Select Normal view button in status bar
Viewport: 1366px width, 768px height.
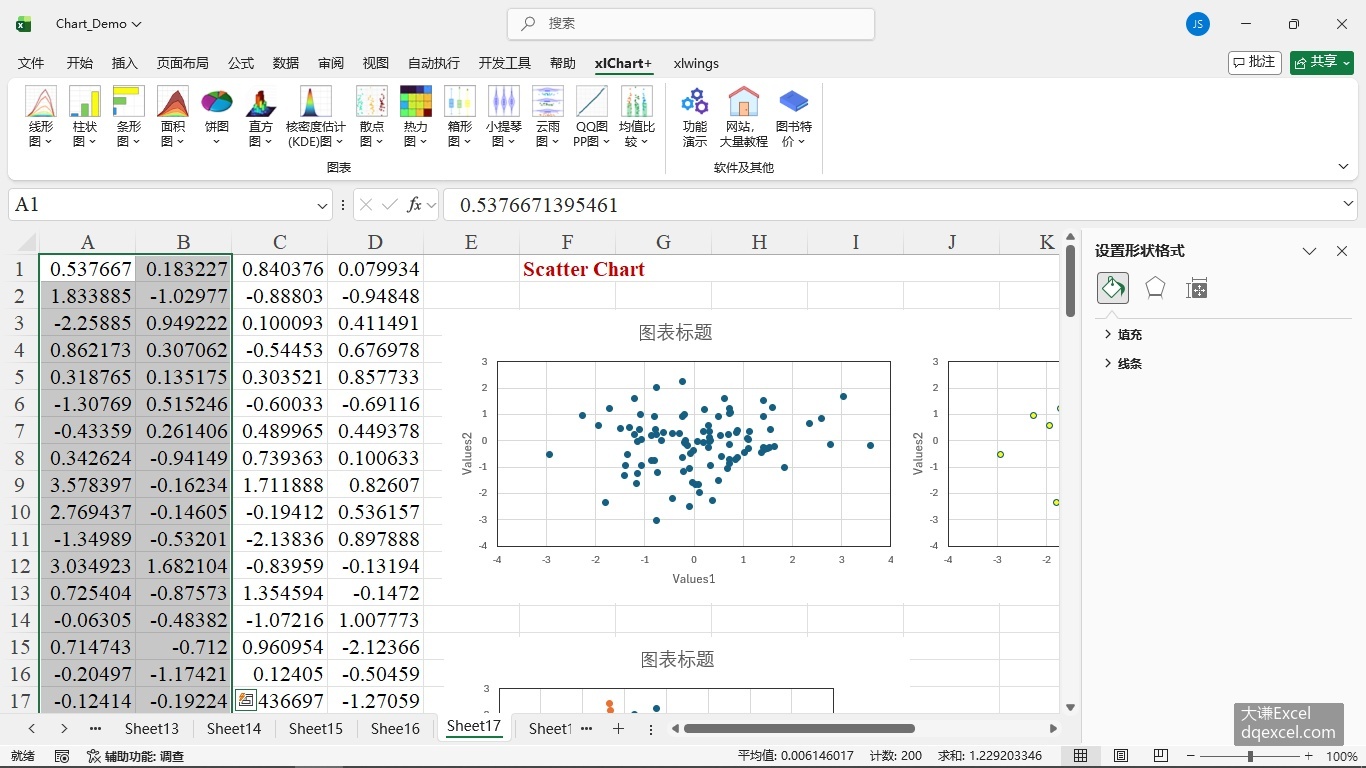tap(1081, 756)
